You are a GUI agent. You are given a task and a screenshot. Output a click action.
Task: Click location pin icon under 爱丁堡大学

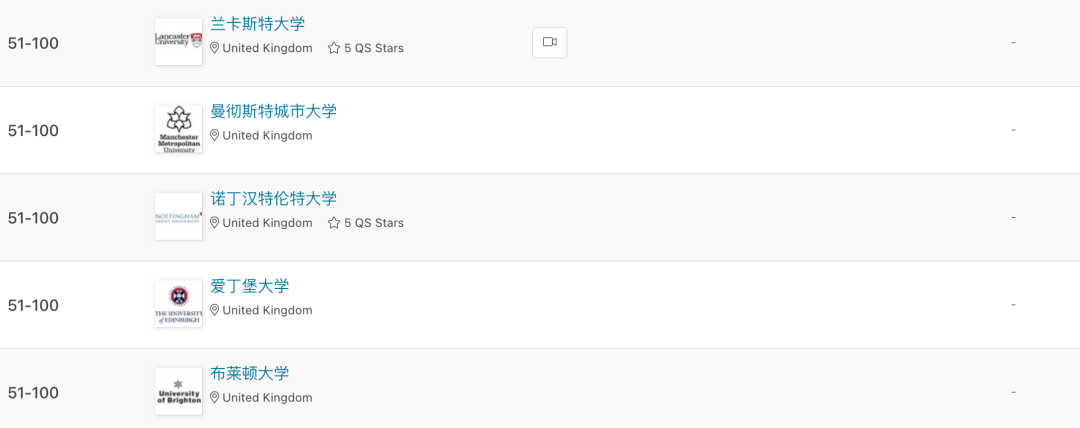click(214, 310)
